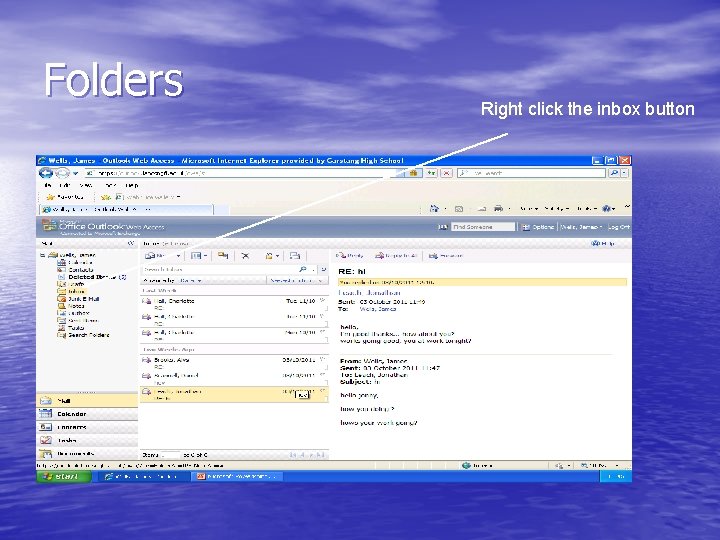Open the Brooks, Alex message
Viewport: 720px width, 540px height.
pyautogui.click(x=234, y=363)
